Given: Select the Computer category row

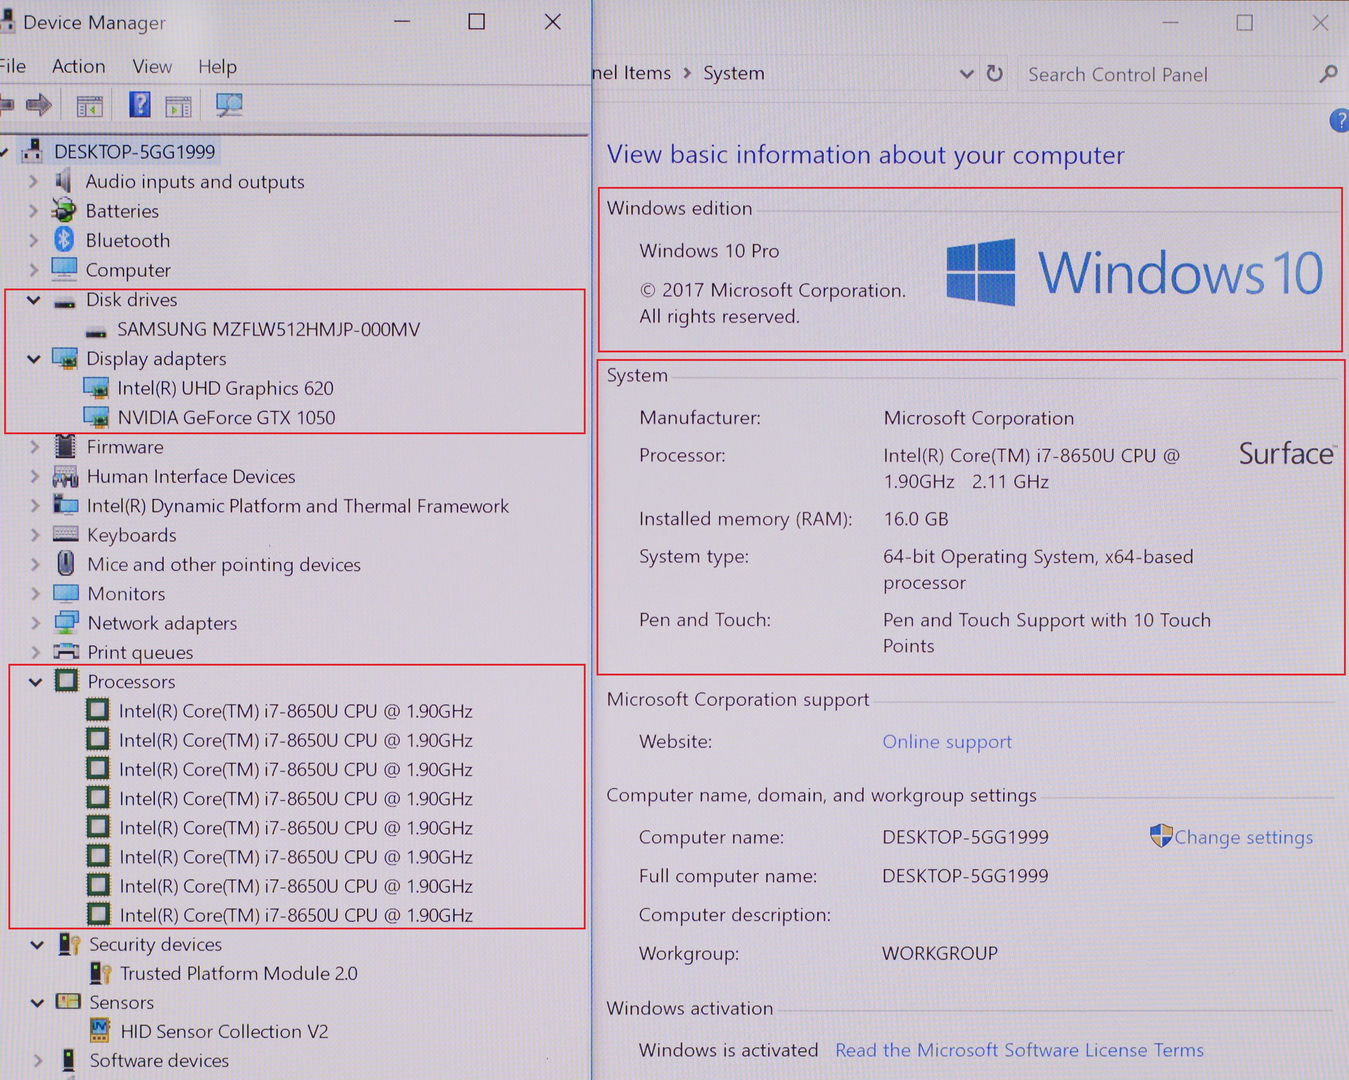Looking at the screenshot, I should tap(128, 270).
